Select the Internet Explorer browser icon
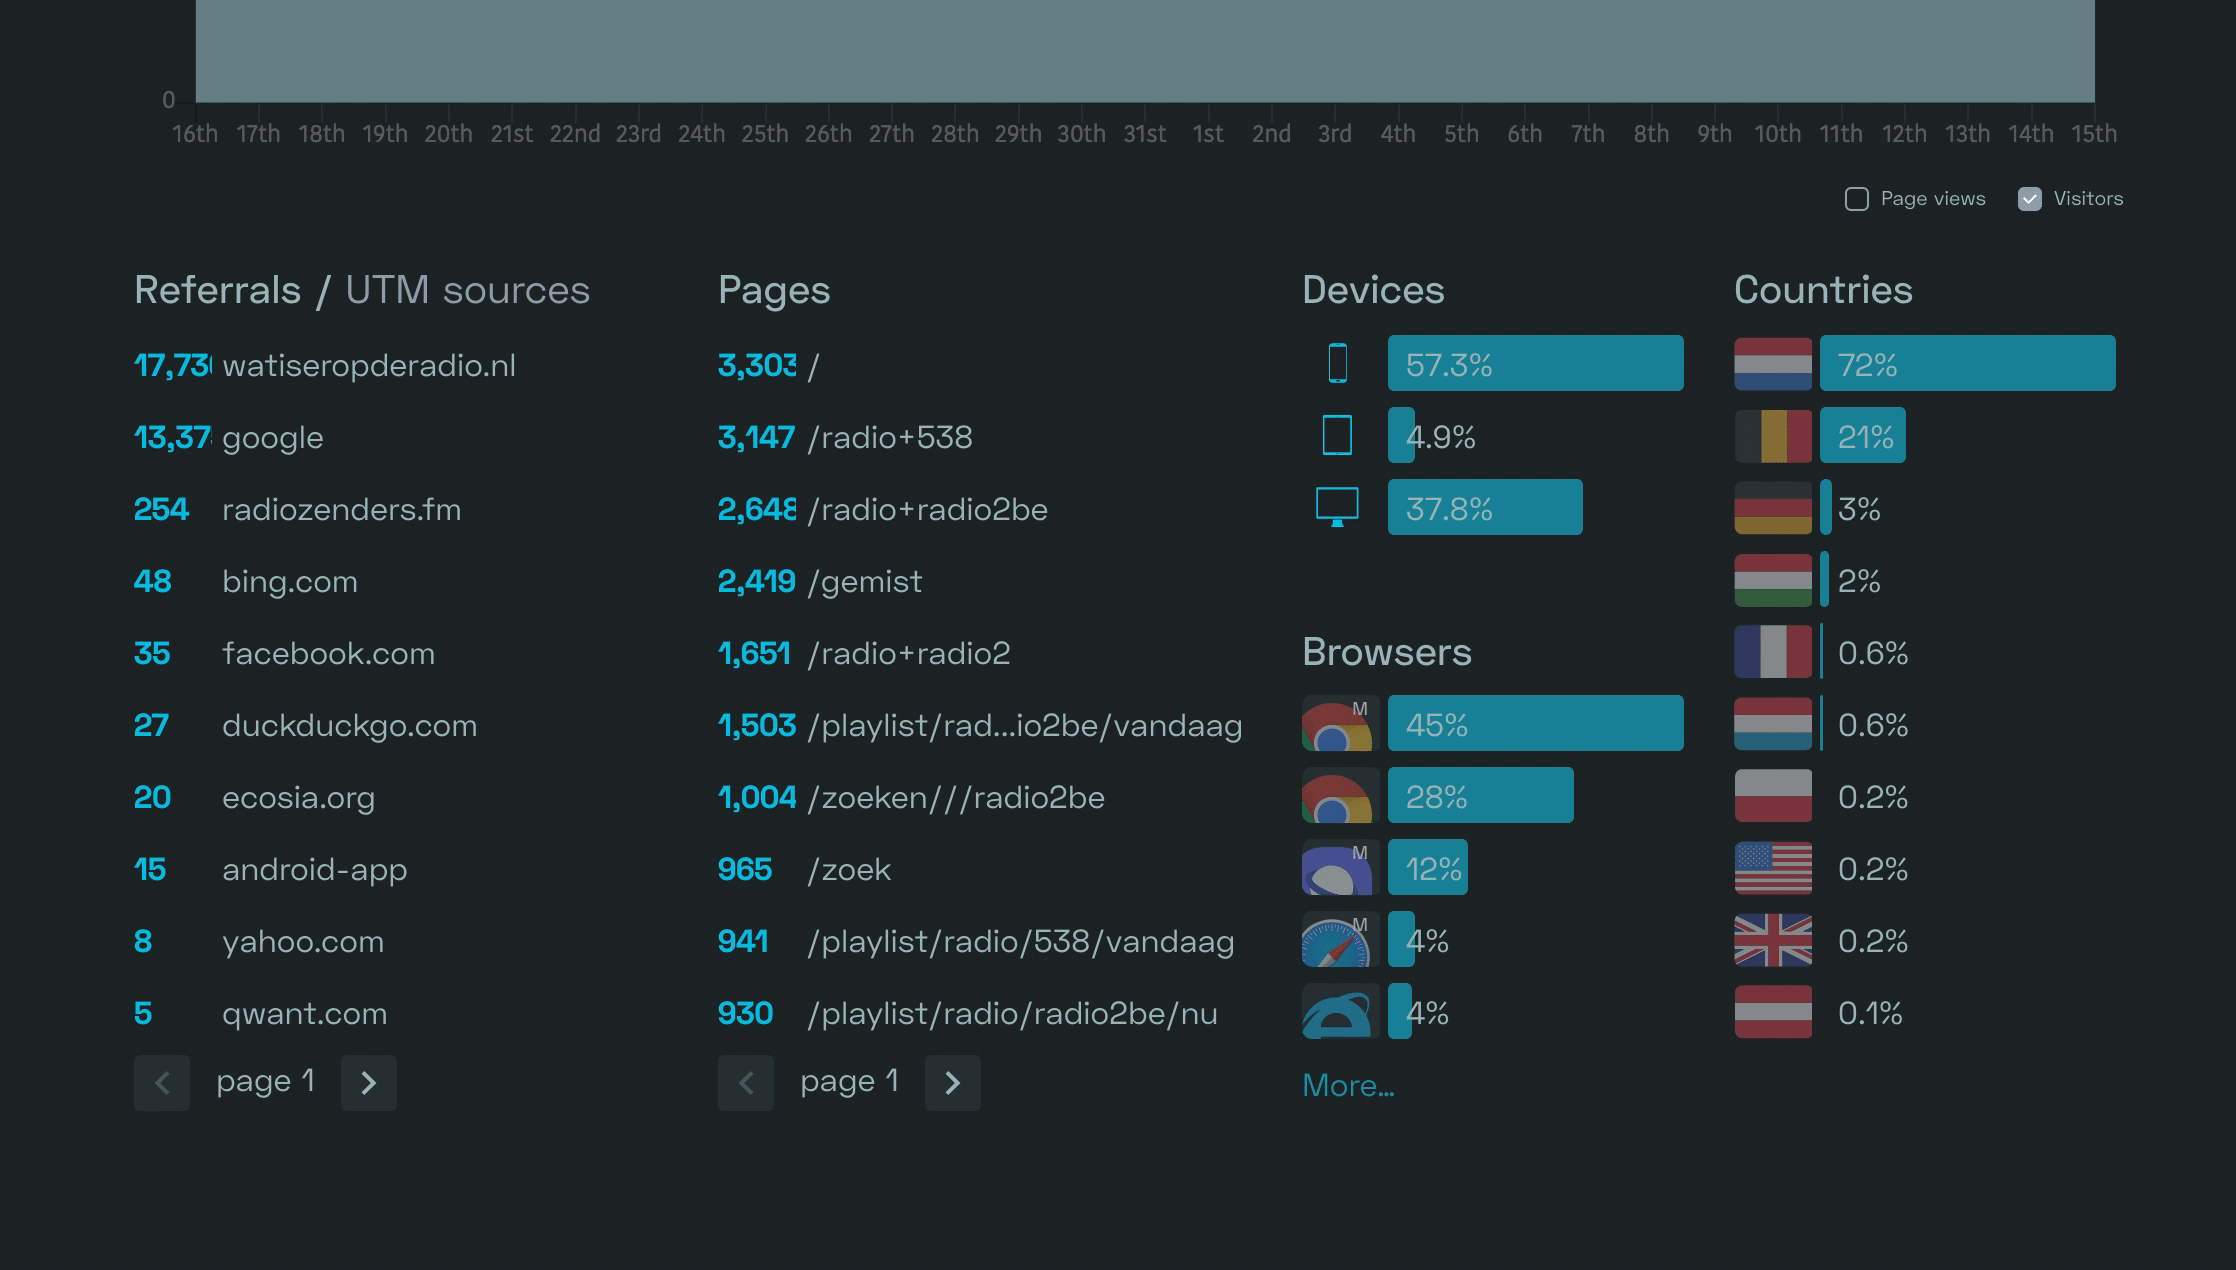The image size is (2236, 1270). pyautogui.click(x=1339, y=1012)
